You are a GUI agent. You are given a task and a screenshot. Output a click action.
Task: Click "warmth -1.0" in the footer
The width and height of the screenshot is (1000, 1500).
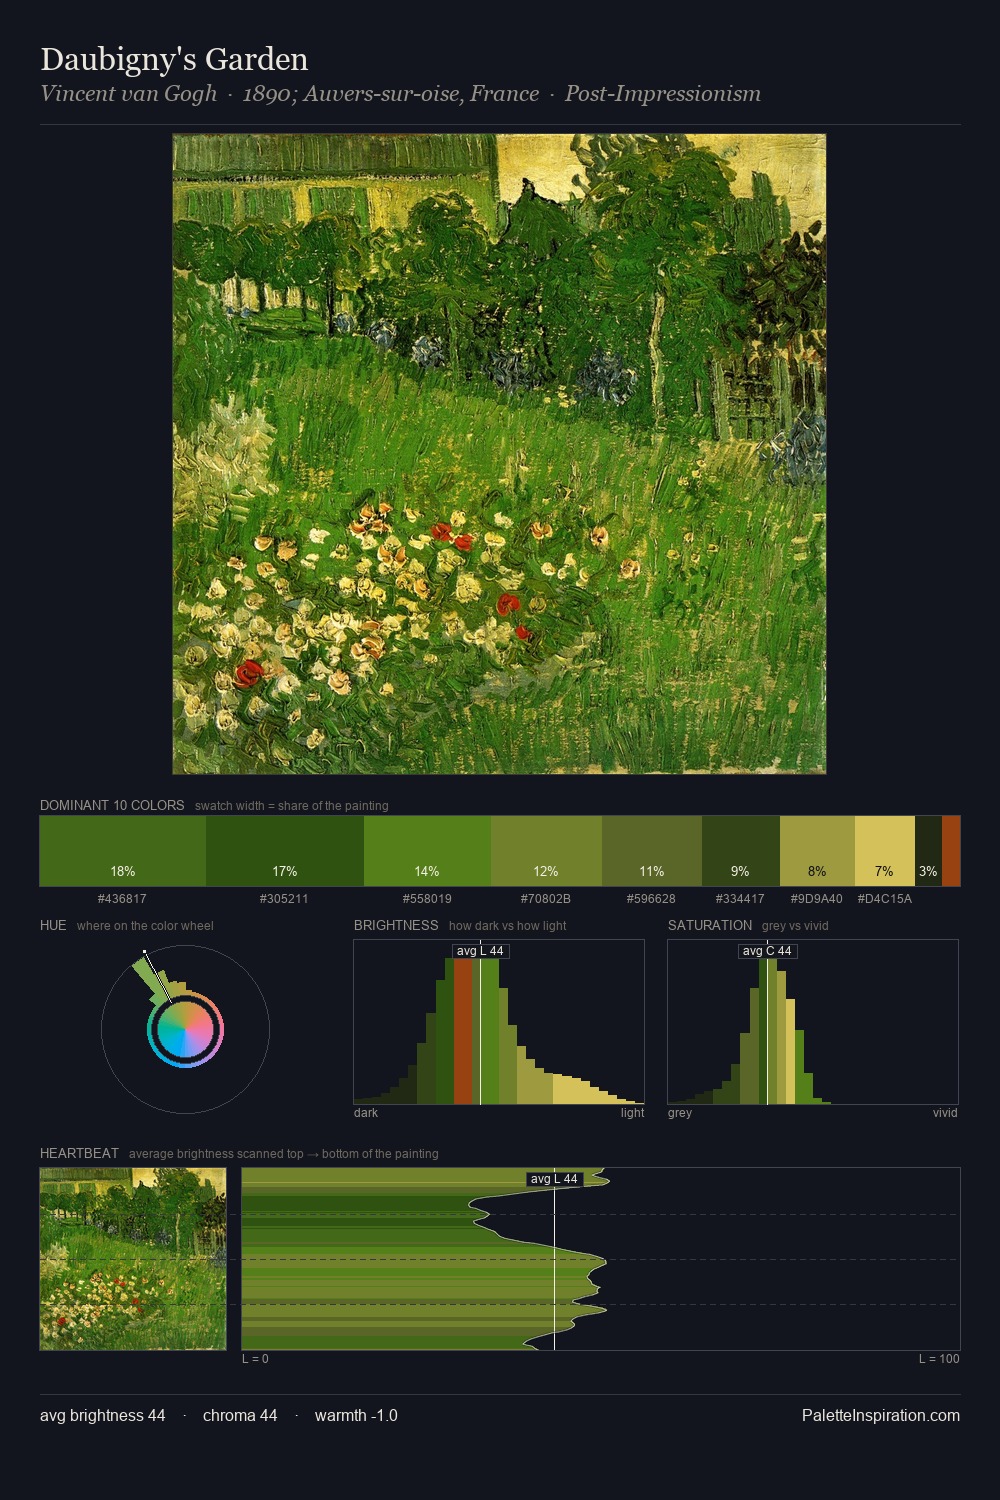pyautogui.click(x=356, y=1416)
